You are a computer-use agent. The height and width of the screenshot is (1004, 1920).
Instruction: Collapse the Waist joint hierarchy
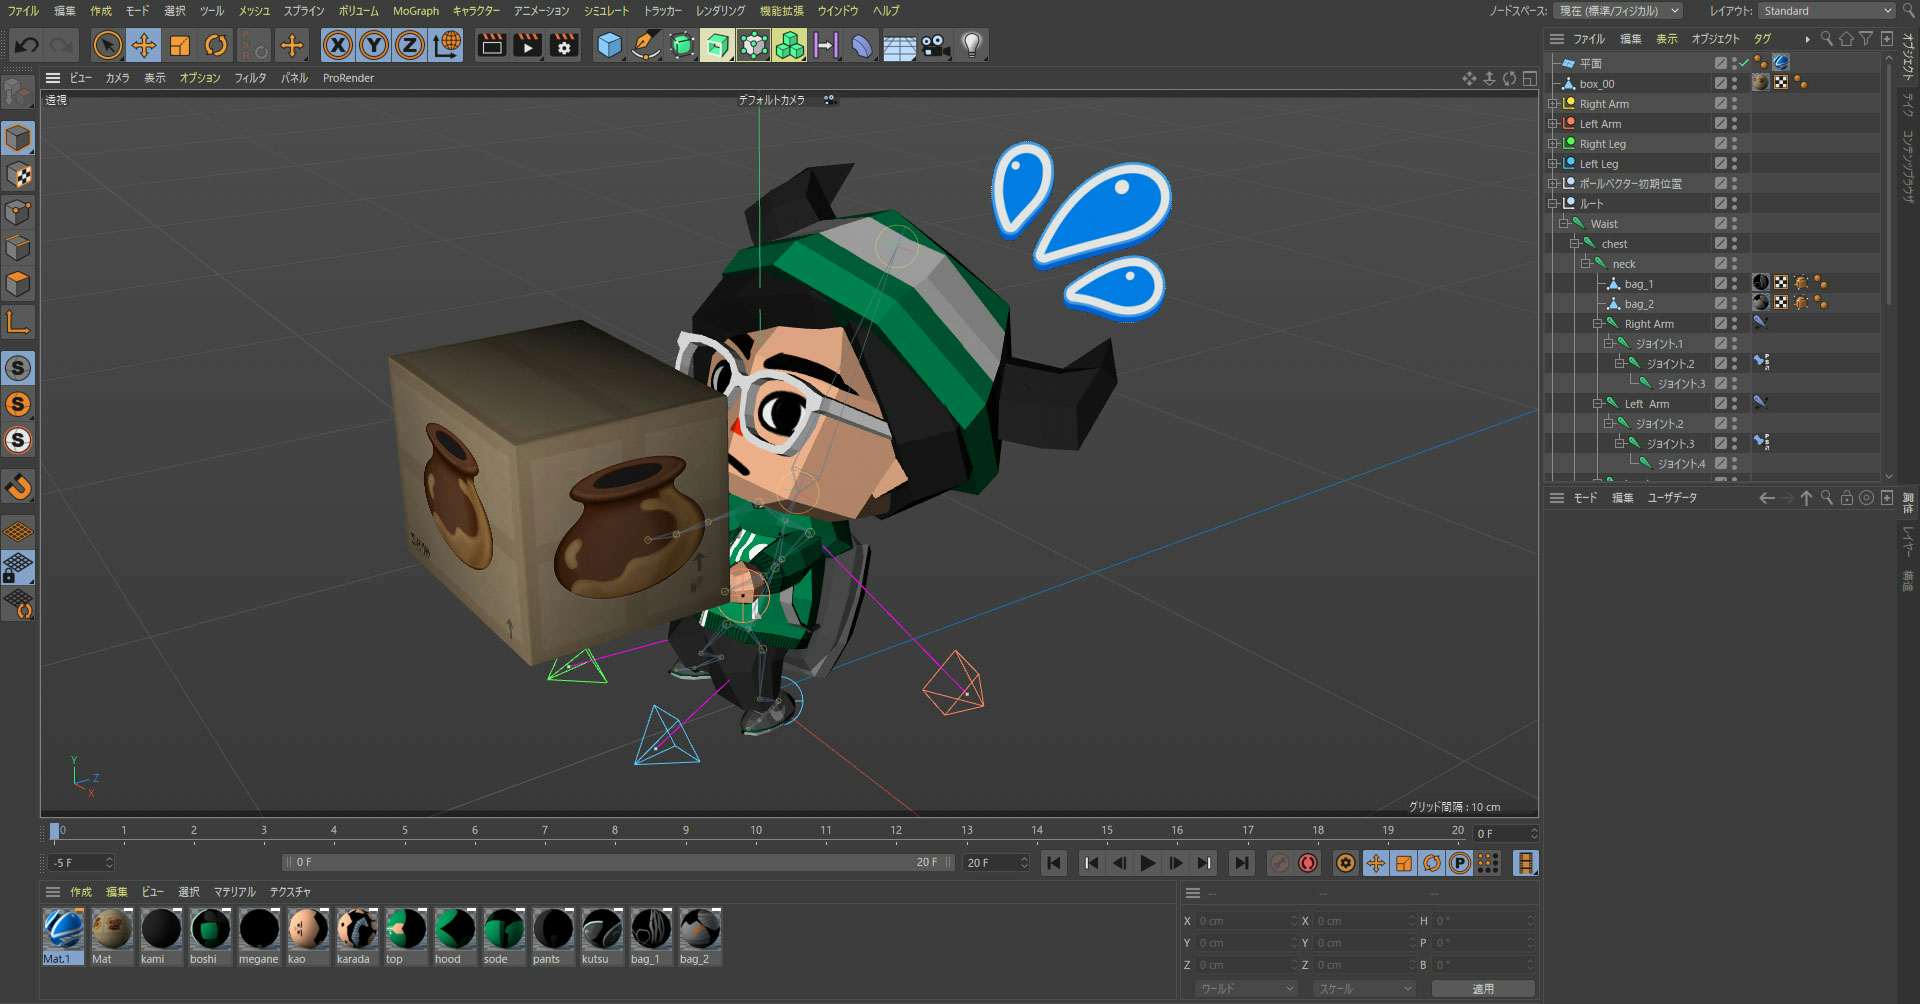click(x=1564, y=224)
